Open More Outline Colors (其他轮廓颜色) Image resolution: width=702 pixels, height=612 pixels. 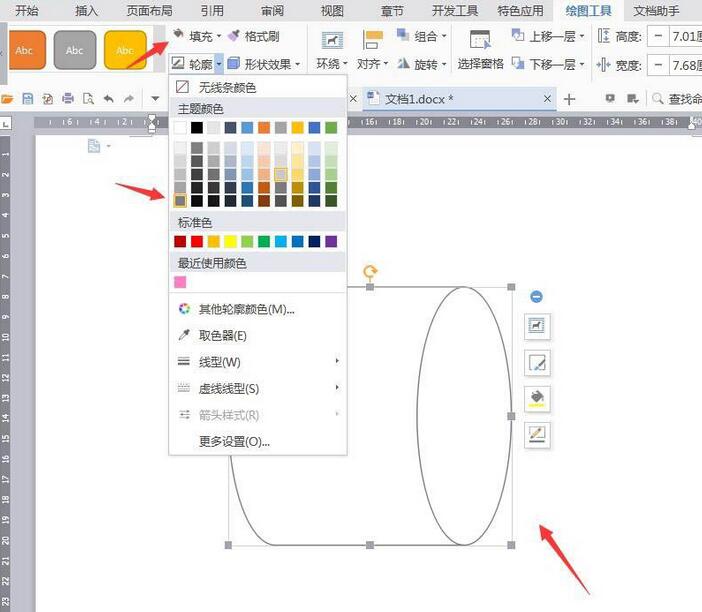[257, 309]
